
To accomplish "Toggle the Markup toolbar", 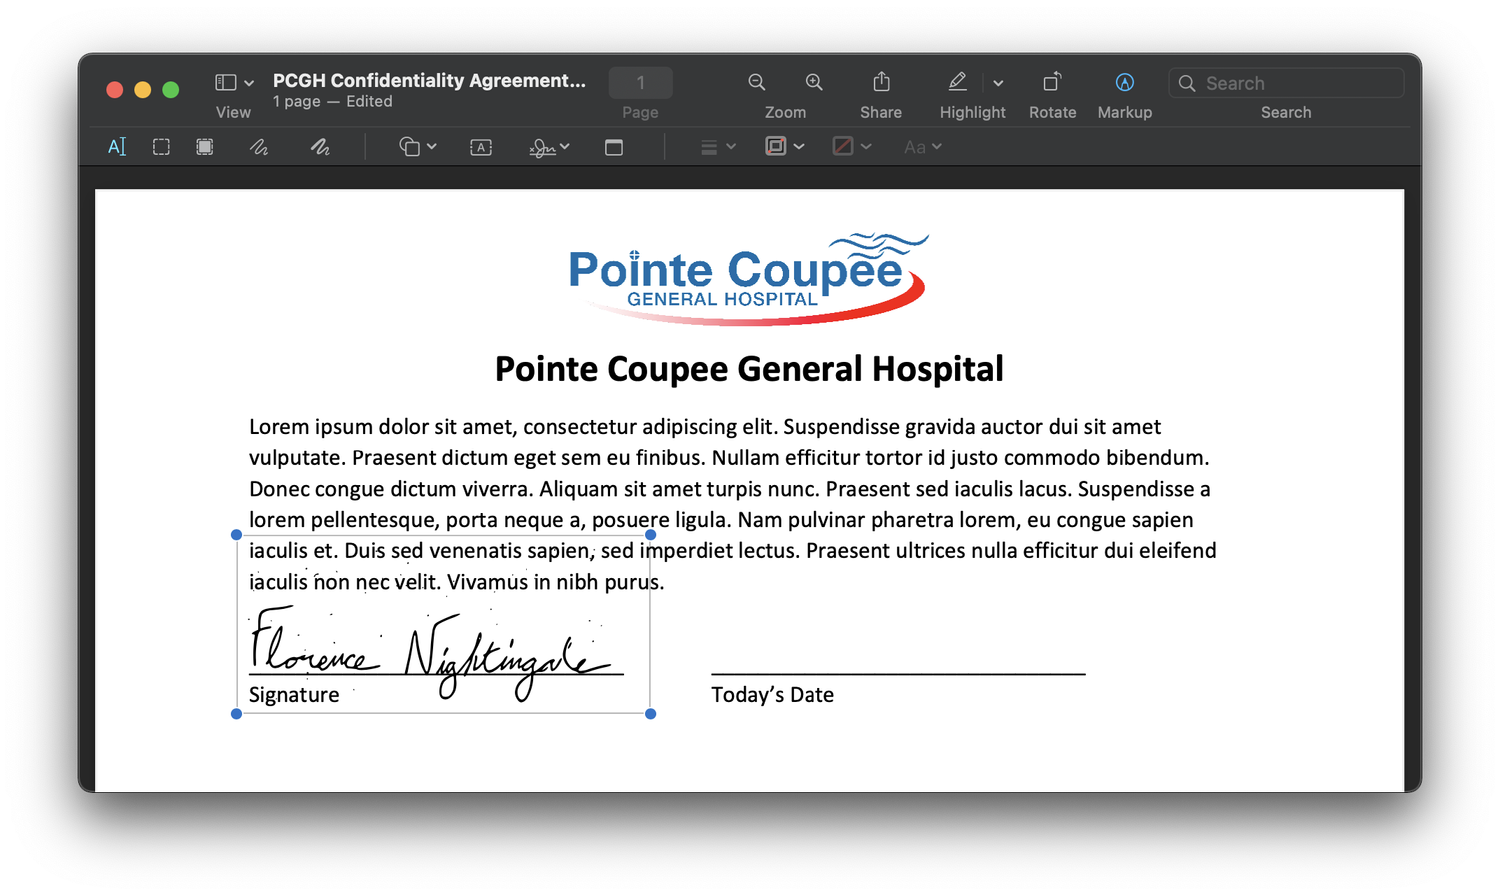I will coord(1124,82).
